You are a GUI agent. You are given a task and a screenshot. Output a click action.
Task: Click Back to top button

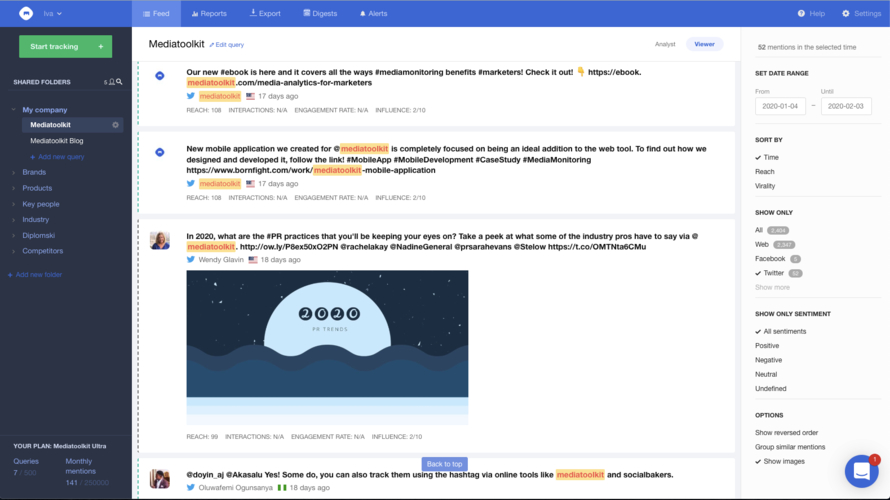pos(444,464)
